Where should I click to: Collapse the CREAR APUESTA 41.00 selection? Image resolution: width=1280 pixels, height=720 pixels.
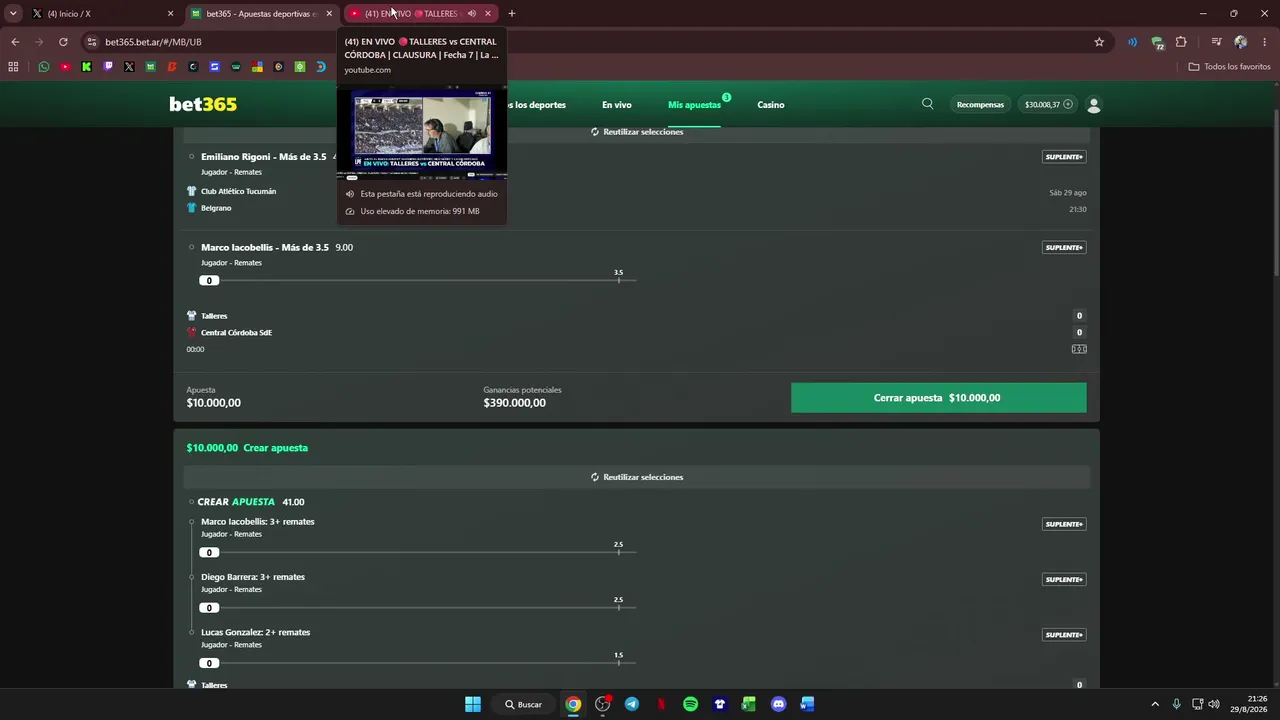[191, 502]
